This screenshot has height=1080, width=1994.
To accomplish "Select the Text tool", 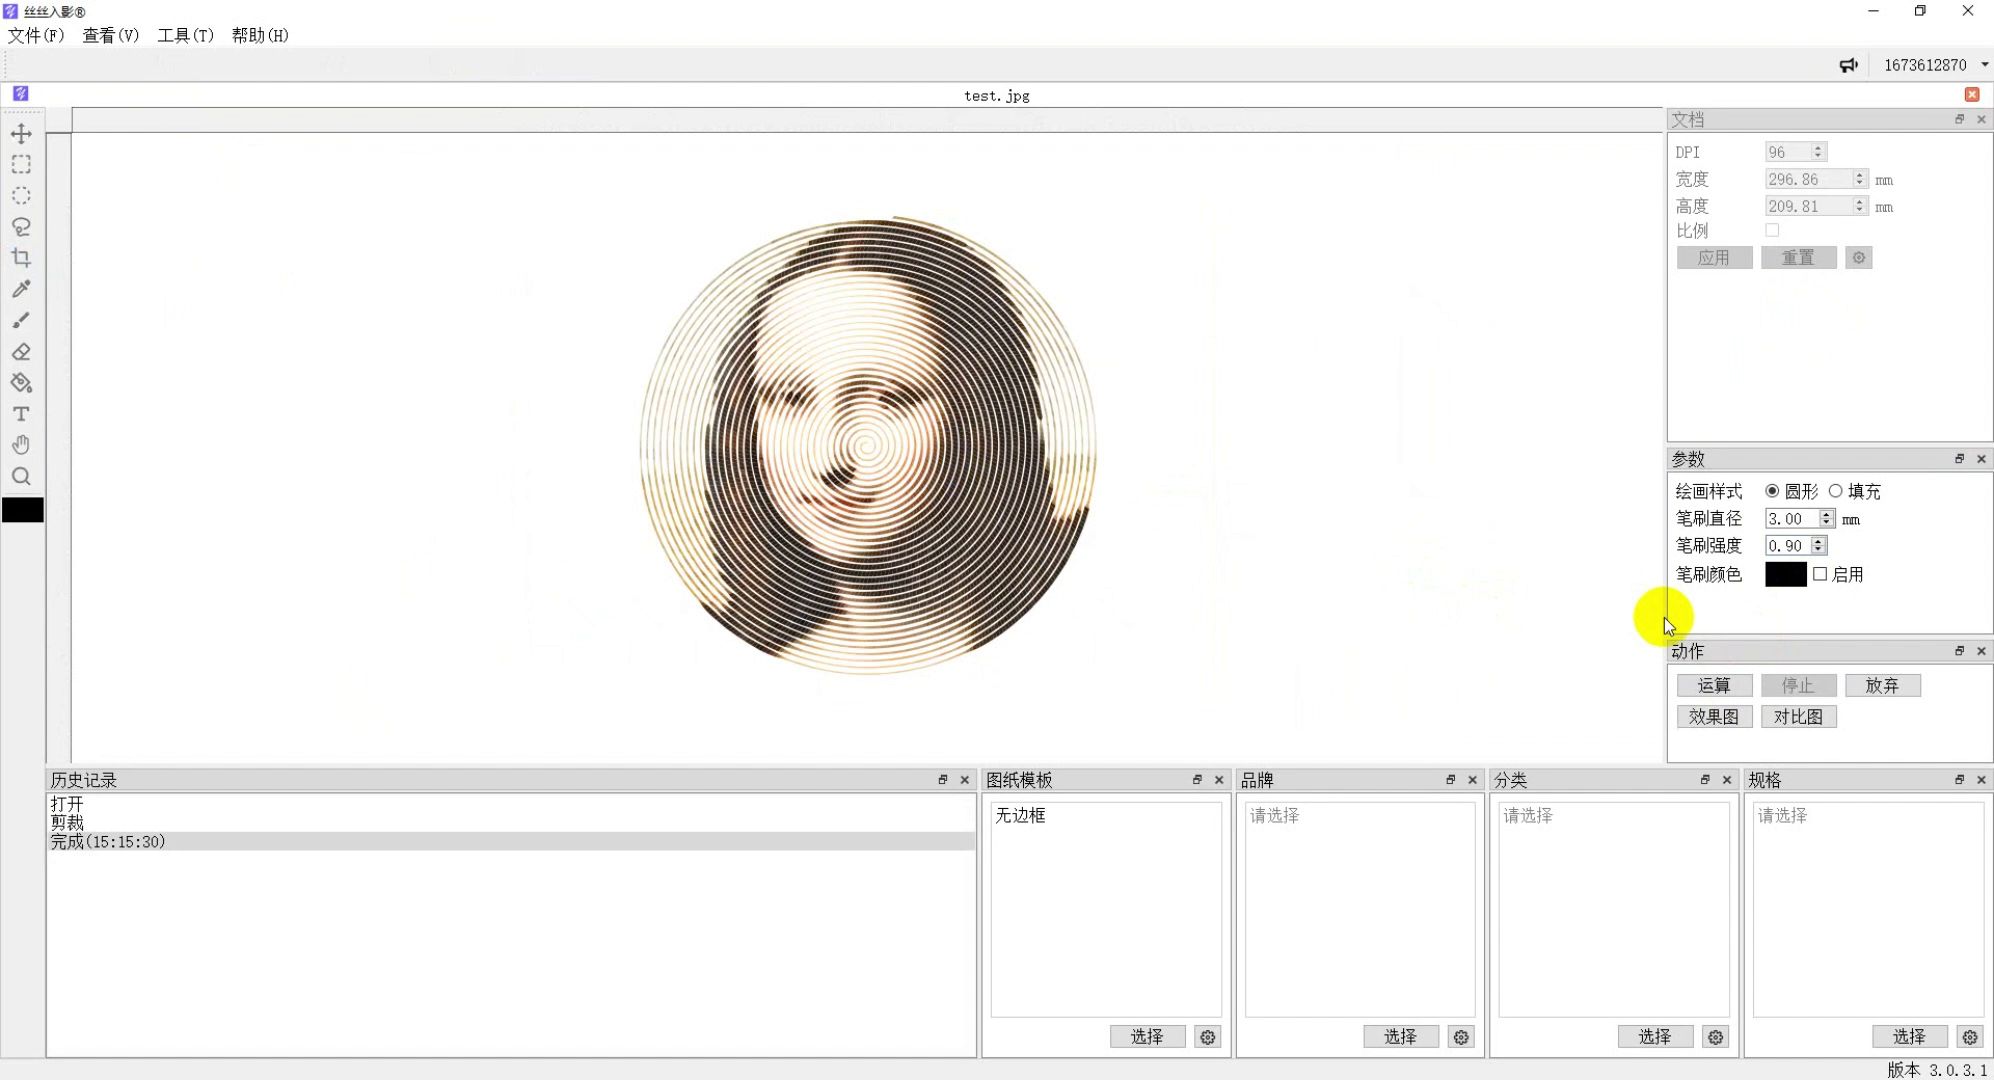I will (x=21, y=414).
